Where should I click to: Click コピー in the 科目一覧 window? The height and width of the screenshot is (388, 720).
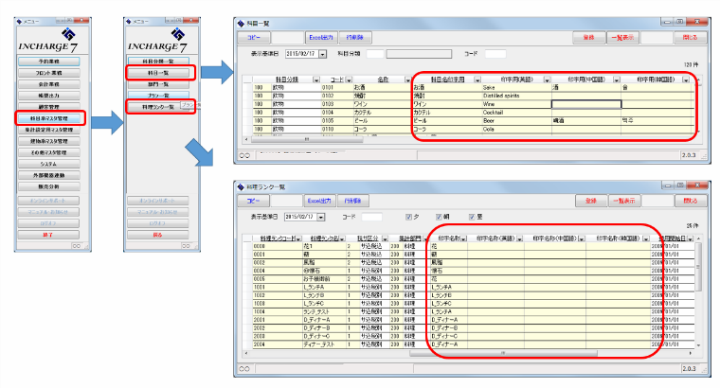click(x=254, y=38)
